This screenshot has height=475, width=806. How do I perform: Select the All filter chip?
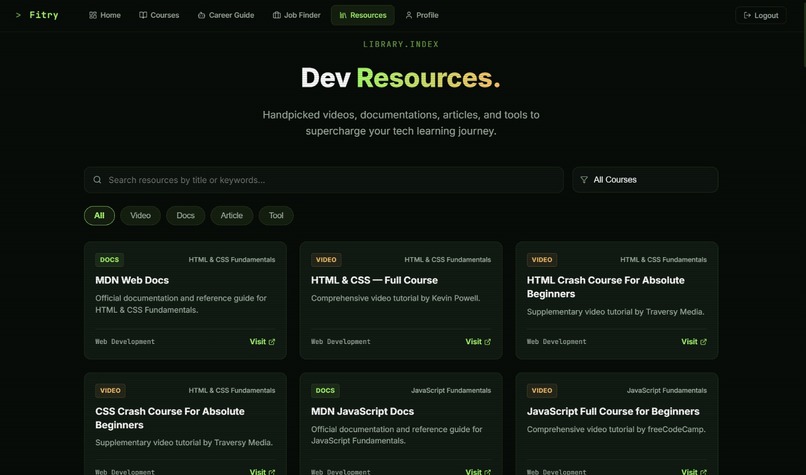pyautogui.click(x=99, y=215)
